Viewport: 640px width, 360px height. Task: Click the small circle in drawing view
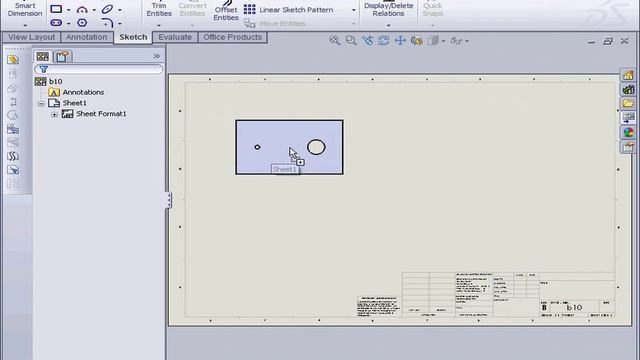[x=257, y=147]
